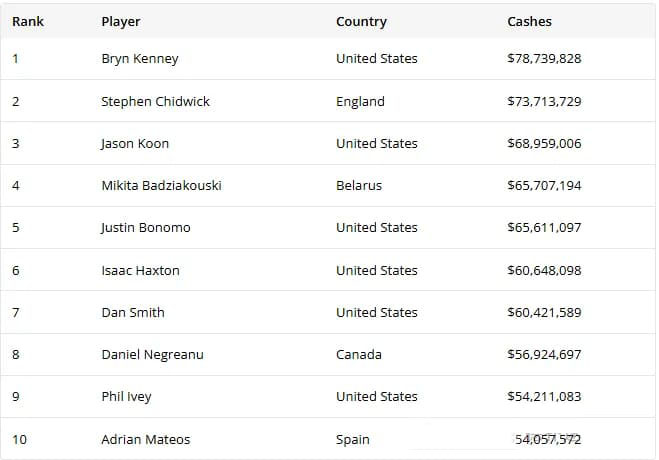Choose Phil Ivey from the list
The image size is (659, 460).
[126, 396]
